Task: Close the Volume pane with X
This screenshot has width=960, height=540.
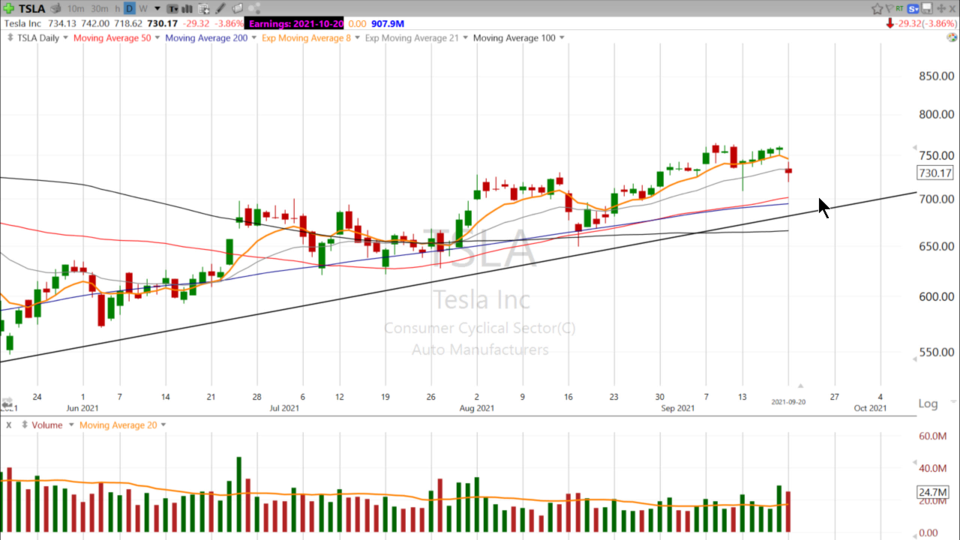Action: pyautogui.click(x=7, y=425)
